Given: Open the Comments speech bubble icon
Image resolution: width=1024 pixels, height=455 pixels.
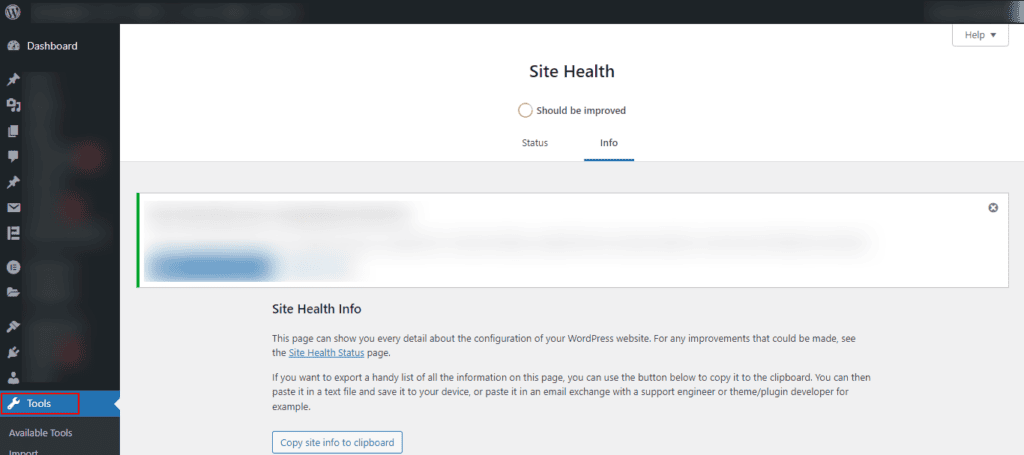Looking at the screenshot, I should pyautogui.click(x=14, y=156).
